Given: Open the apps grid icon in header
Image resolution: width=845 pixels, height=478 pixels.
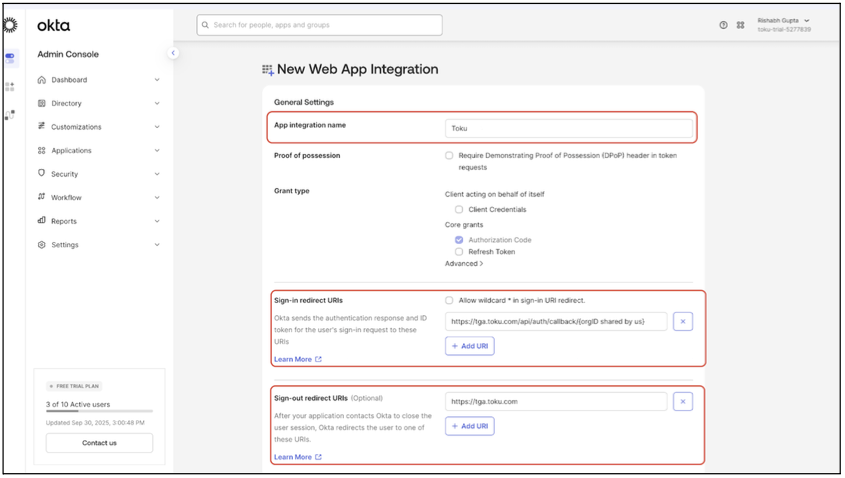Looking at the screenshot, I should pos(740,25).
